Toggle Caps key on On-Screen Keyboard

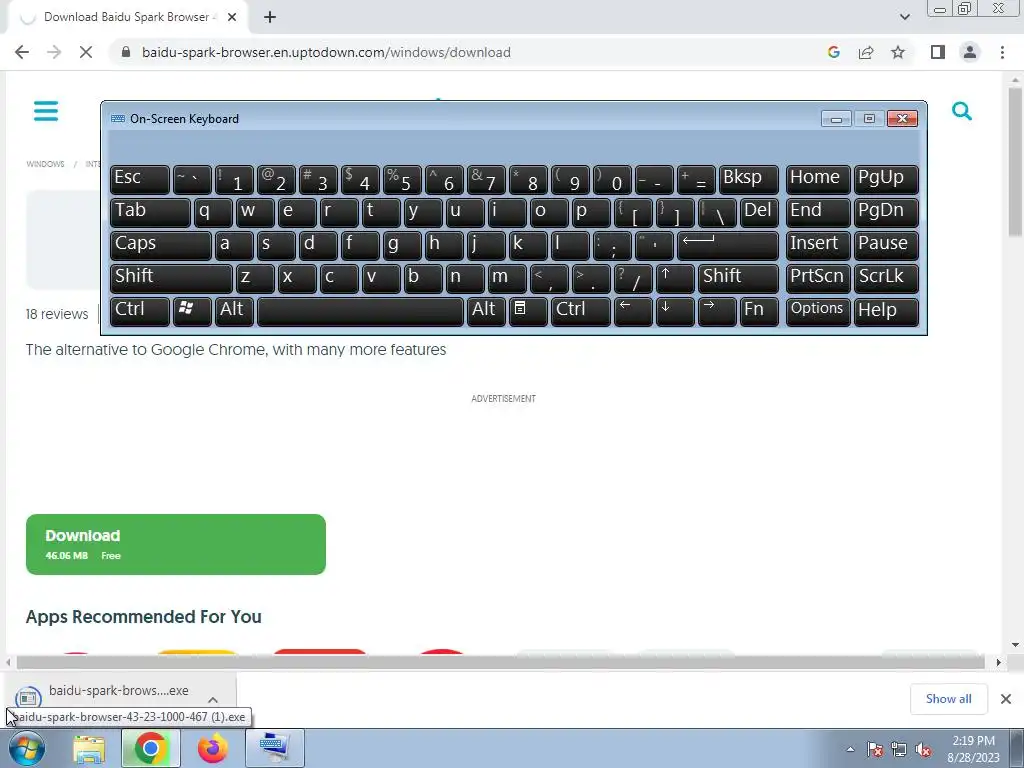tap(161, 245)
